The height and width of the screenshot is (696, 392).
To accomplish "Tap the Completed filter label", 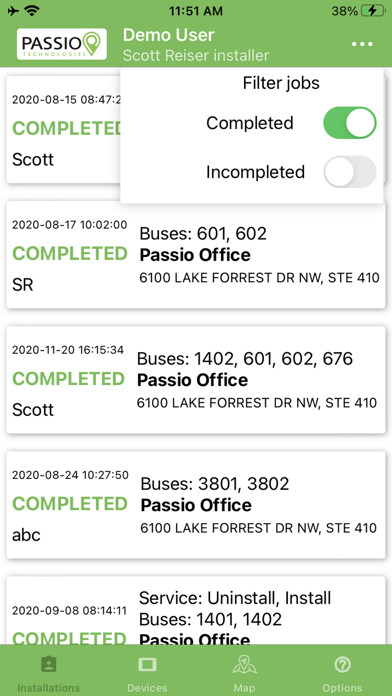I will (x=250, y=123).
